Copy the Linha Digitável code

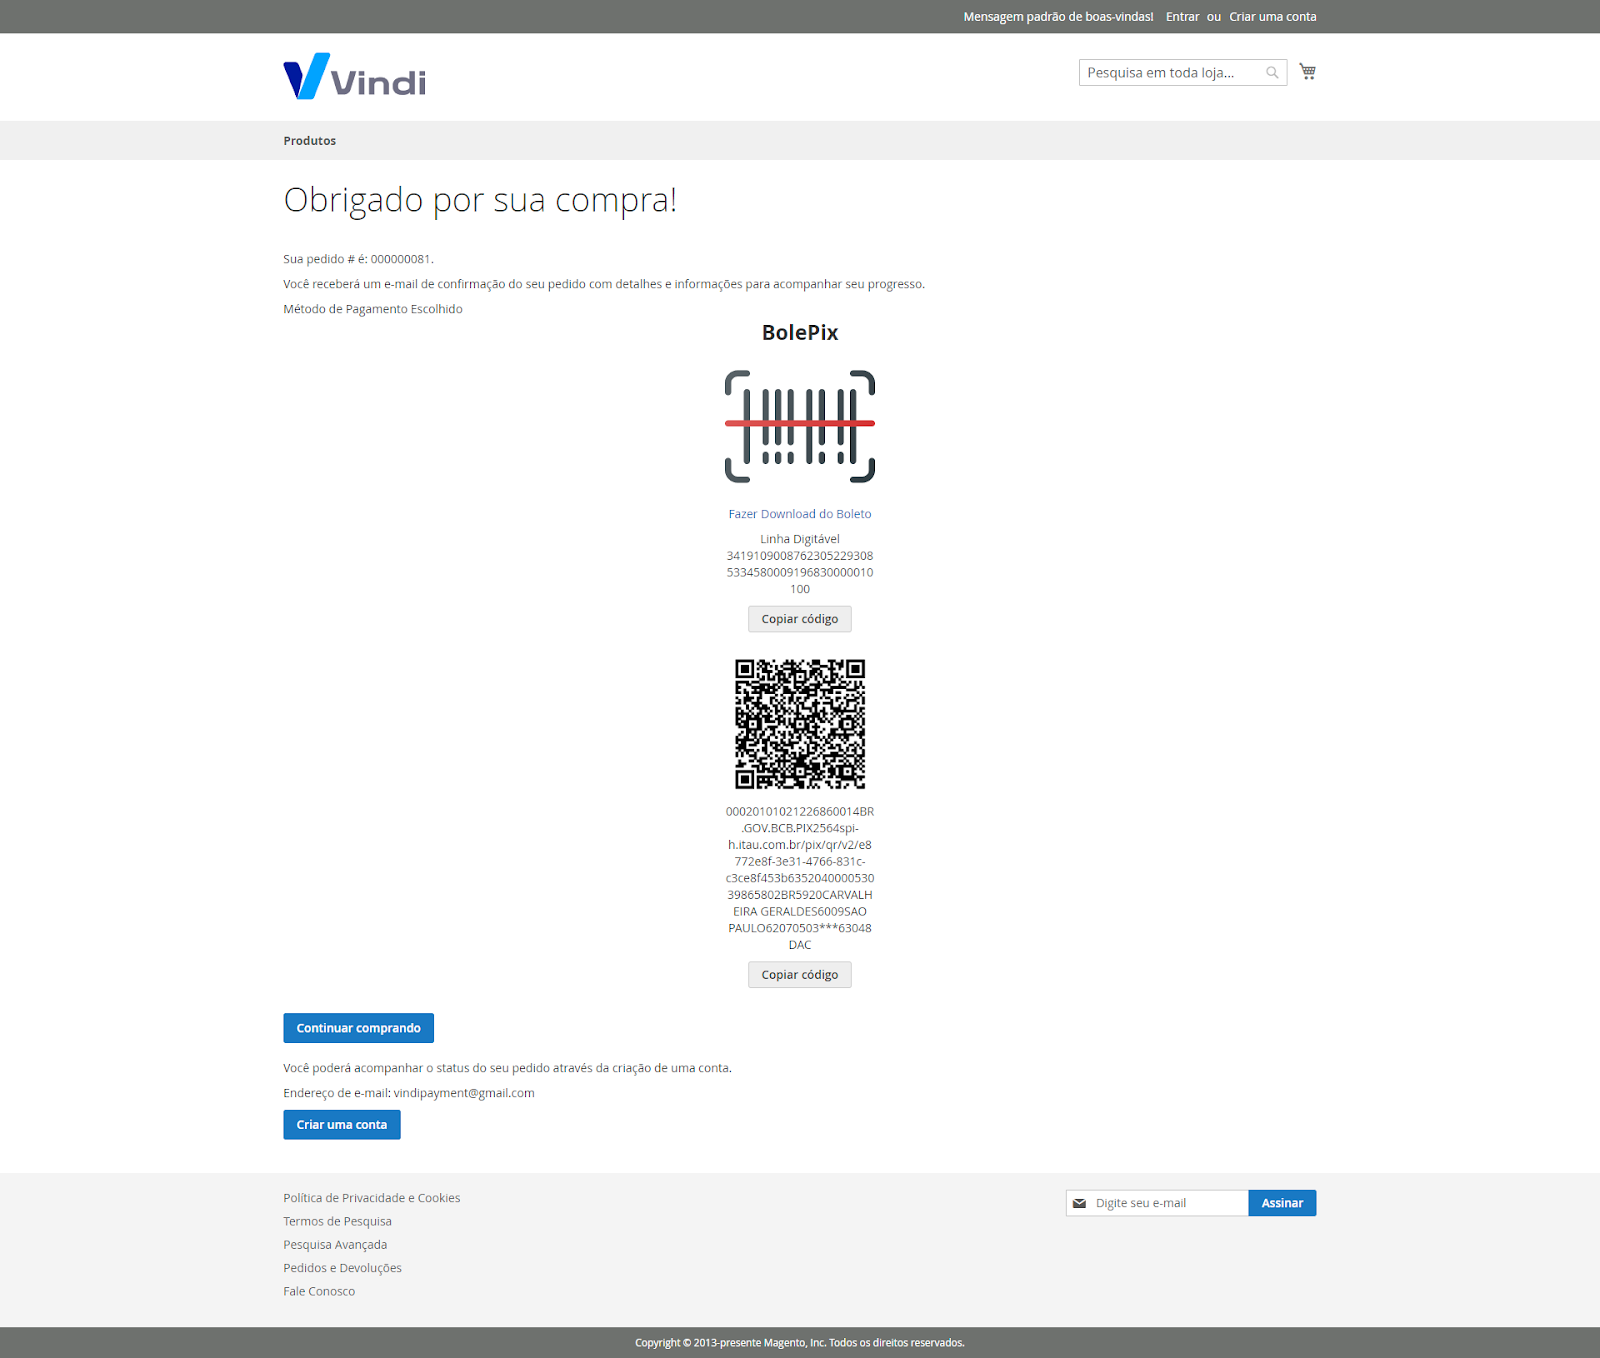[x=800, y=619]
